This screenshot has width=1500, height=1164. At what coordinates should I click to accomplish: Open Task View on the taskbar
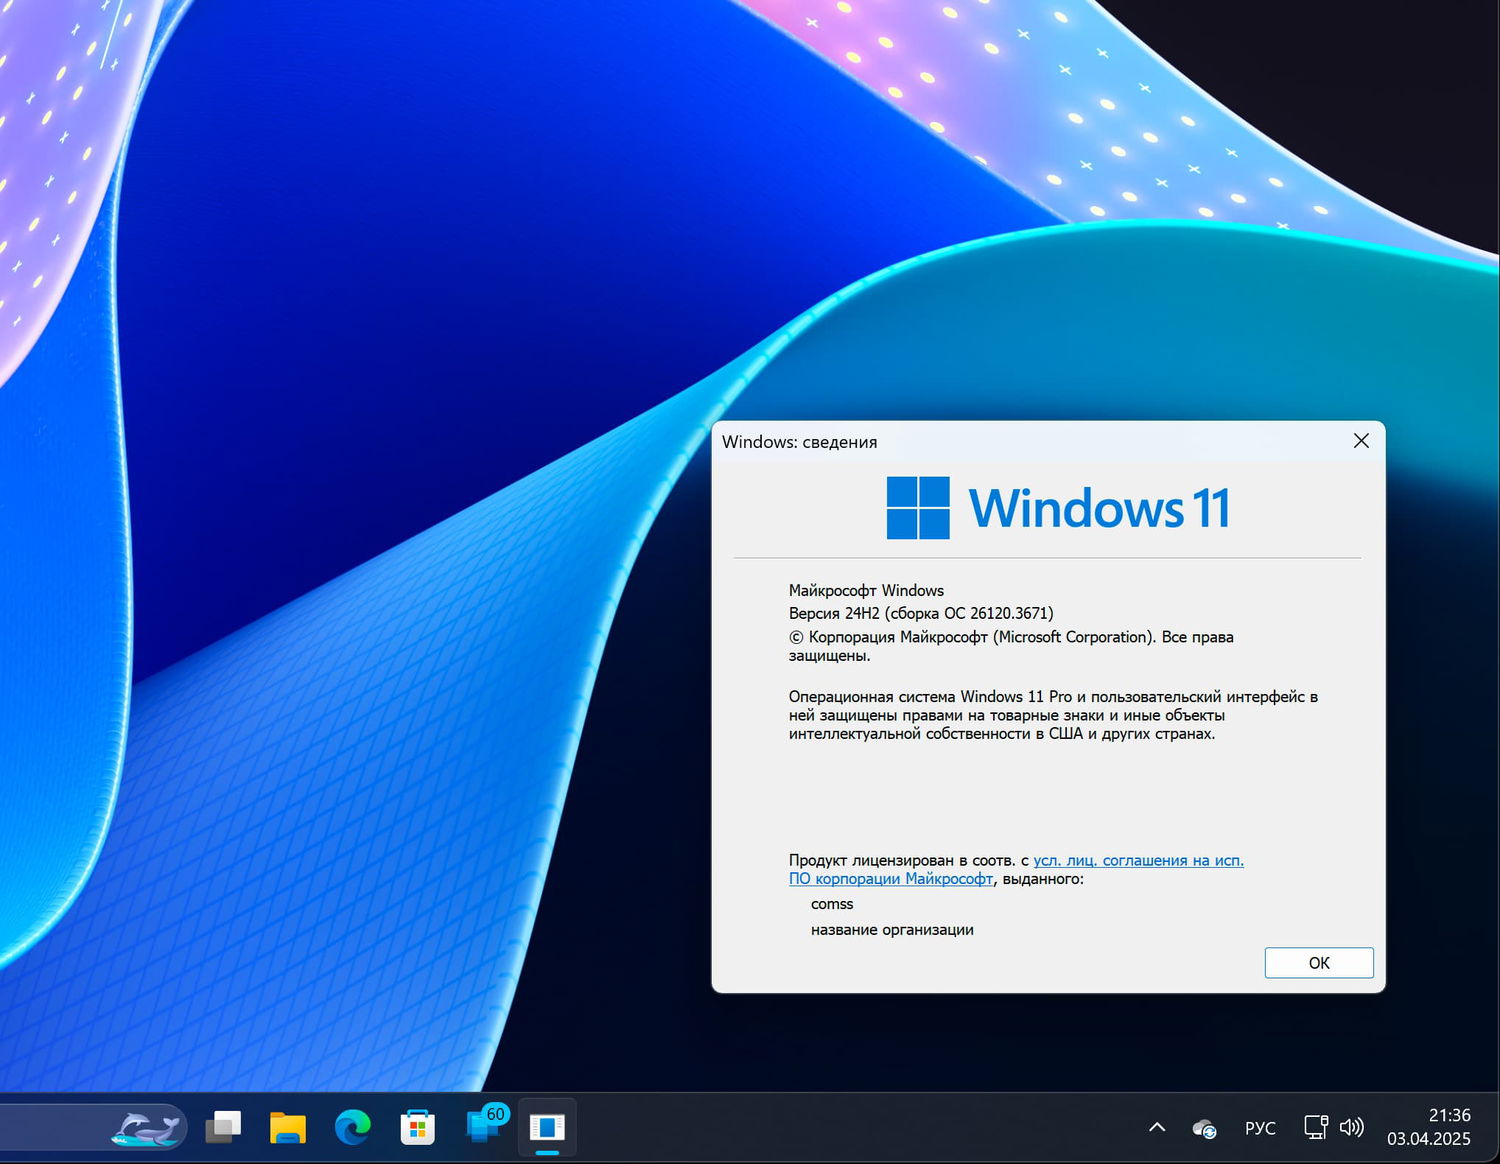(x=223, y=1127)
